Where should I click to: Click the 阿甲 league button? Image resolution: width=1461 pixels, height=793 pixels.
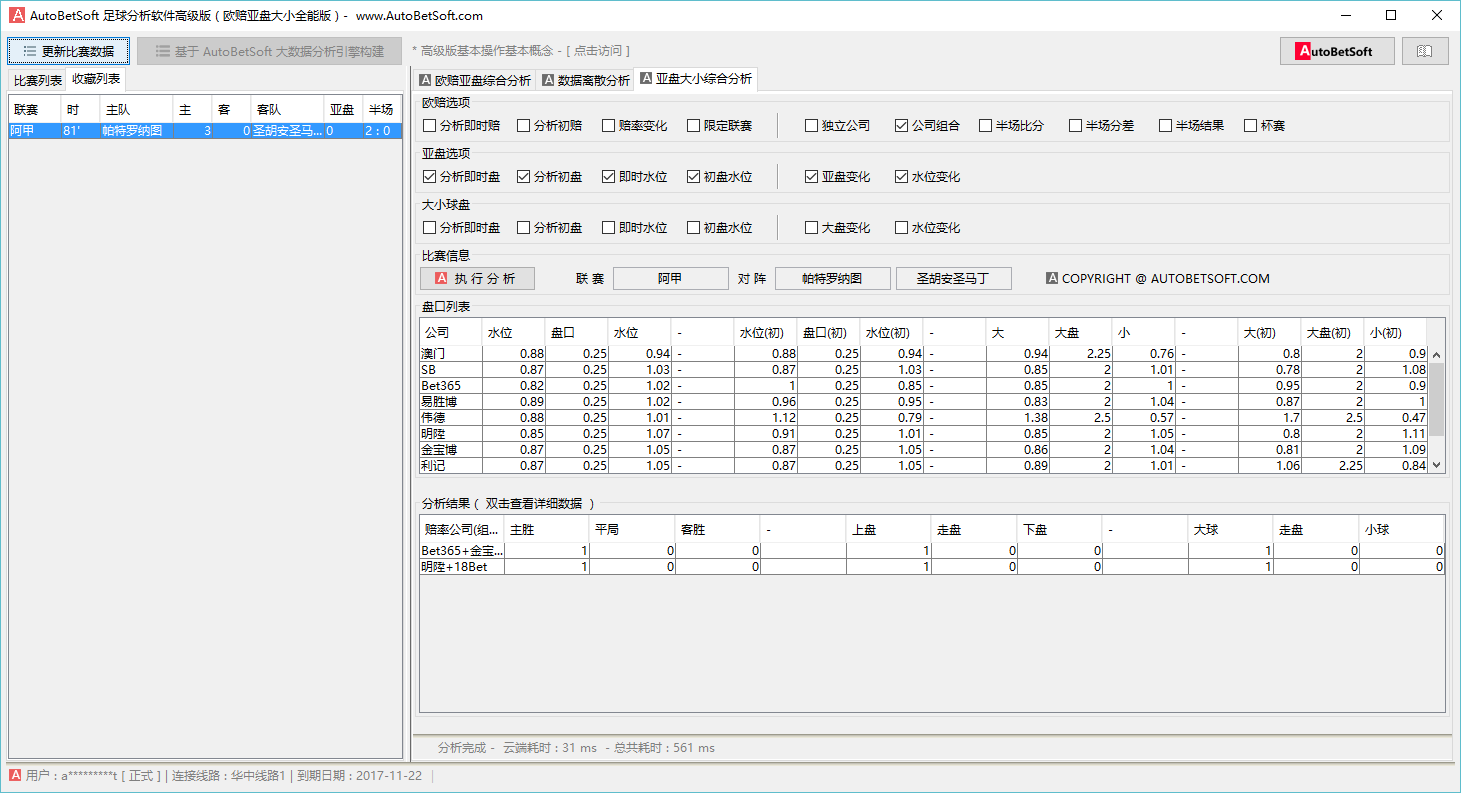click(x=670, y=279)
